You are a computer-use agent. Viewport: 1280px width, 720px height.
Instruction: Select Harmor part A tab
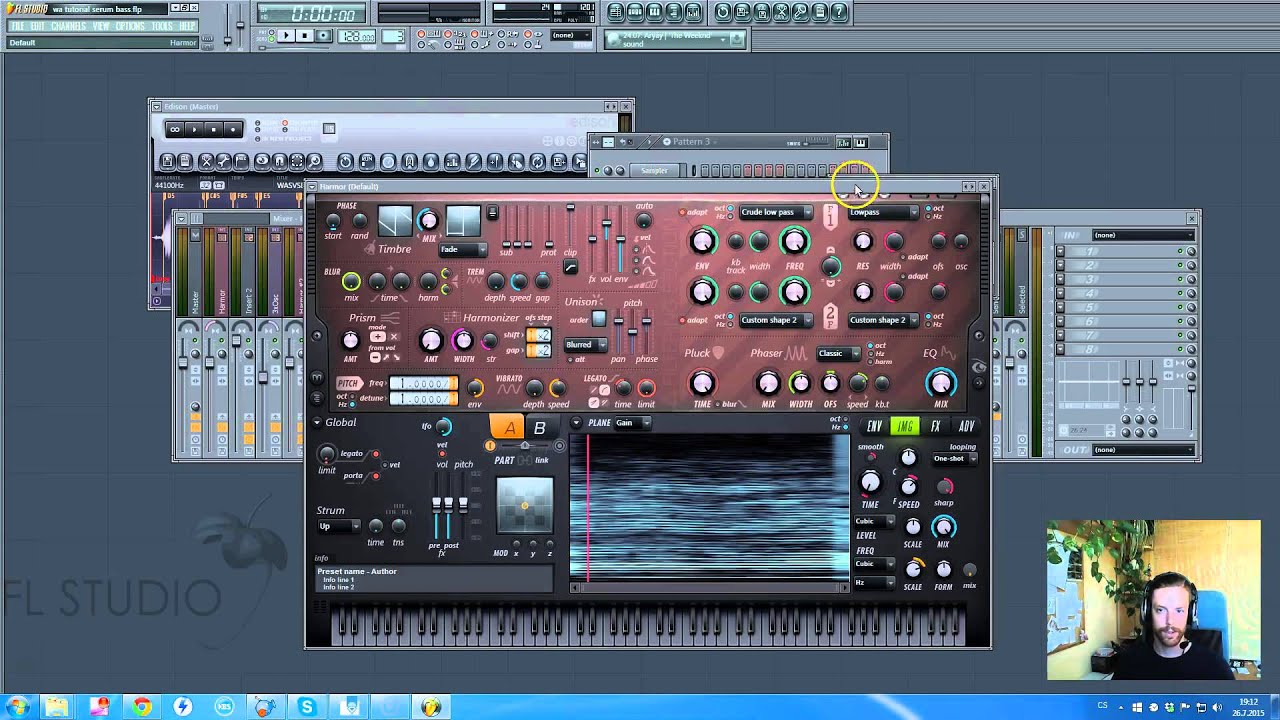tap(509, 428)
